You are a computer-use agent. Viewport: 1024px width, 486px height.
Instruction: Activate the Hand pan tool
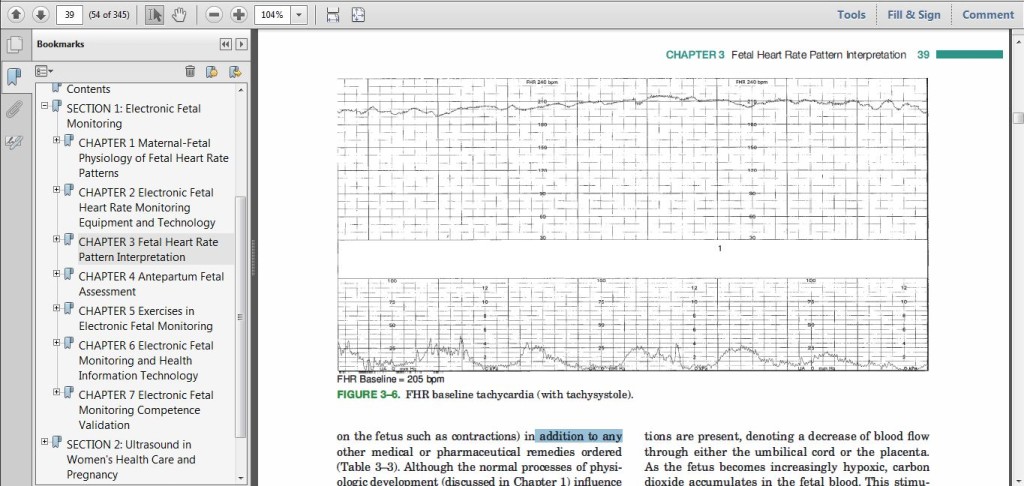click(x=179, y=14)
